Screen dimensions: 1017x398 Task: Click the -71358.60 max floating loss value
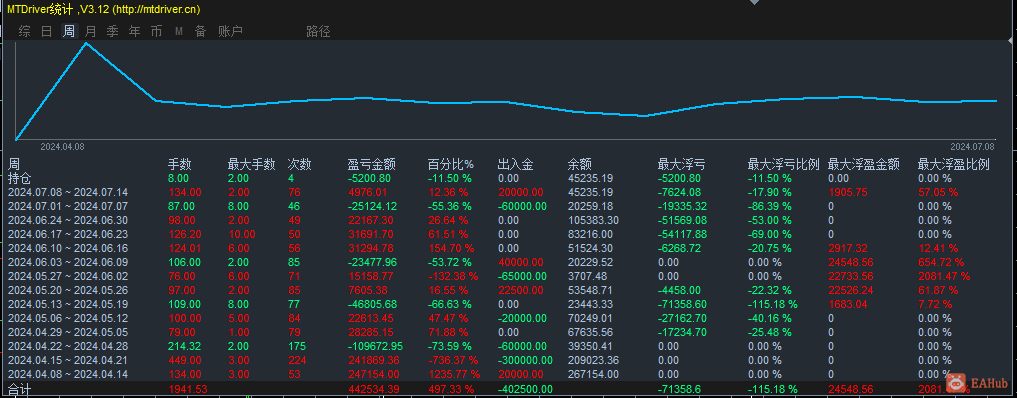coord(682,304)
